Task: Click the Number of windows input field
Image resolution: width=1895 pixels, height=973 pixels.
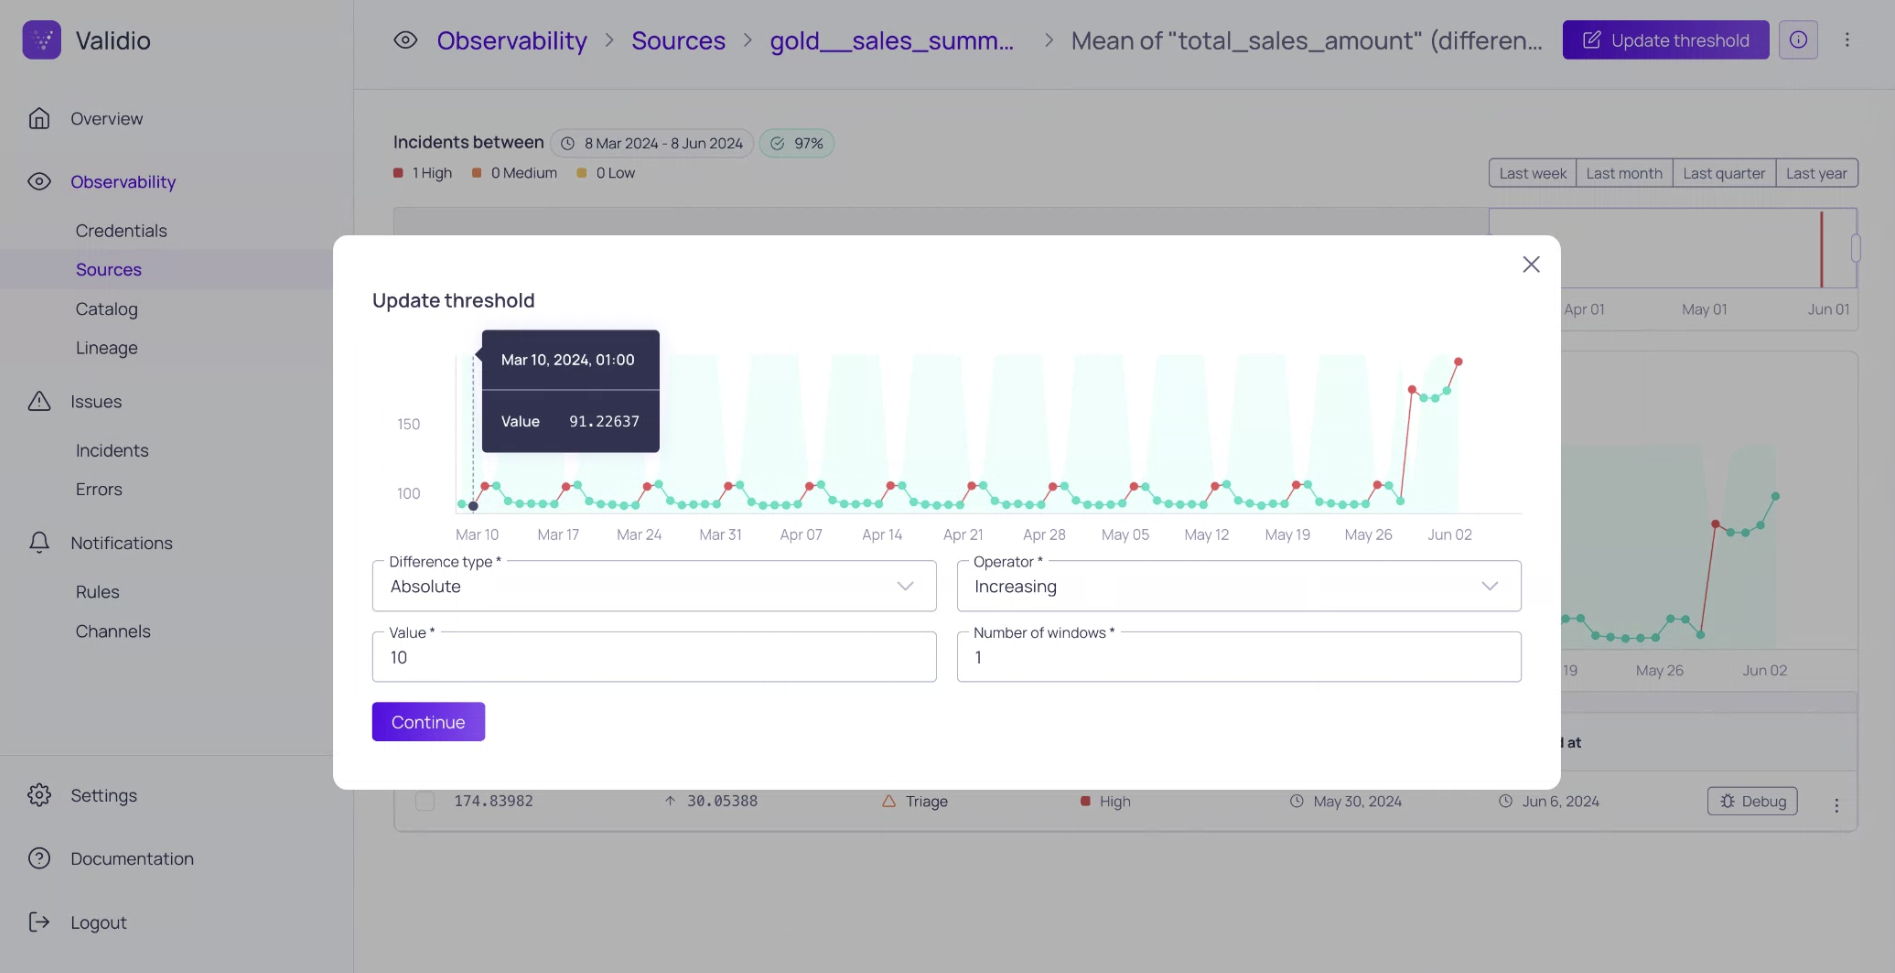Action: pyautogui.click(x=1239, y=657)
